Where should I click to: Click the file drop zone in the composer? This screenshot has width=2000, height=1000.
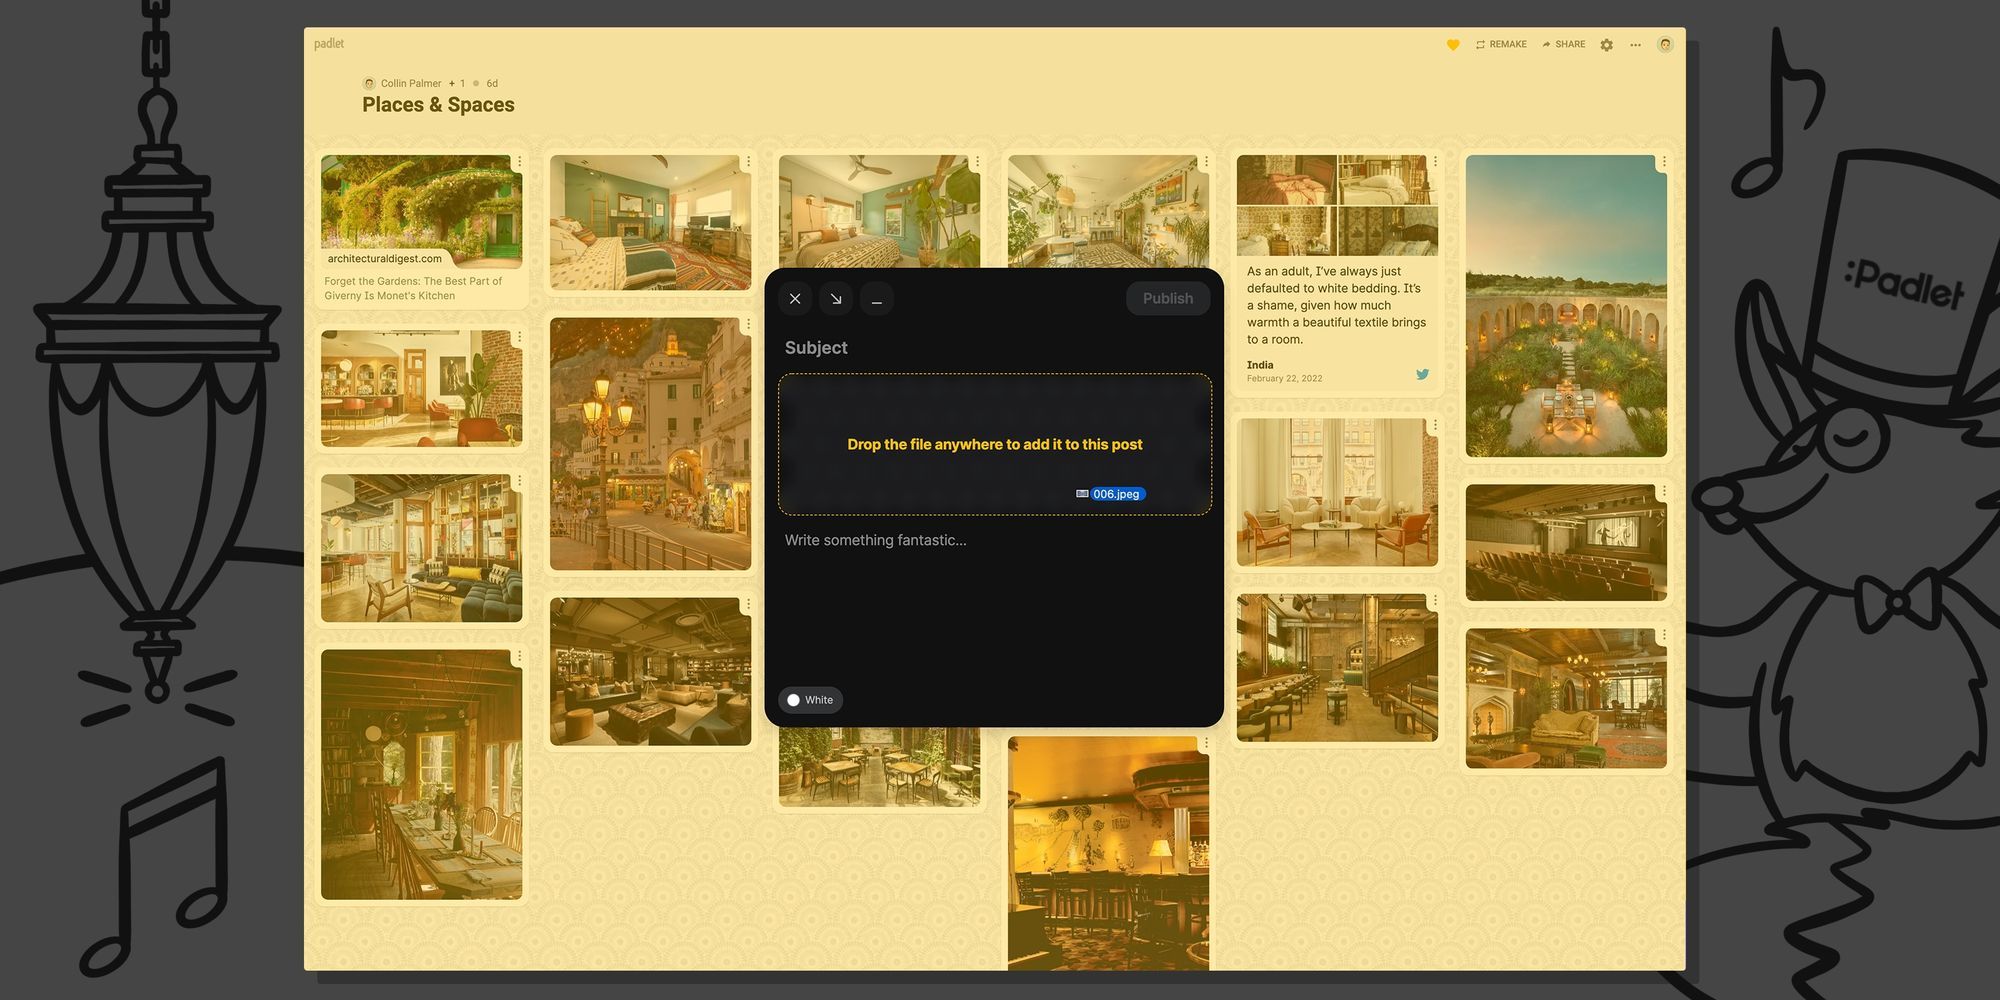click(995, 445)
